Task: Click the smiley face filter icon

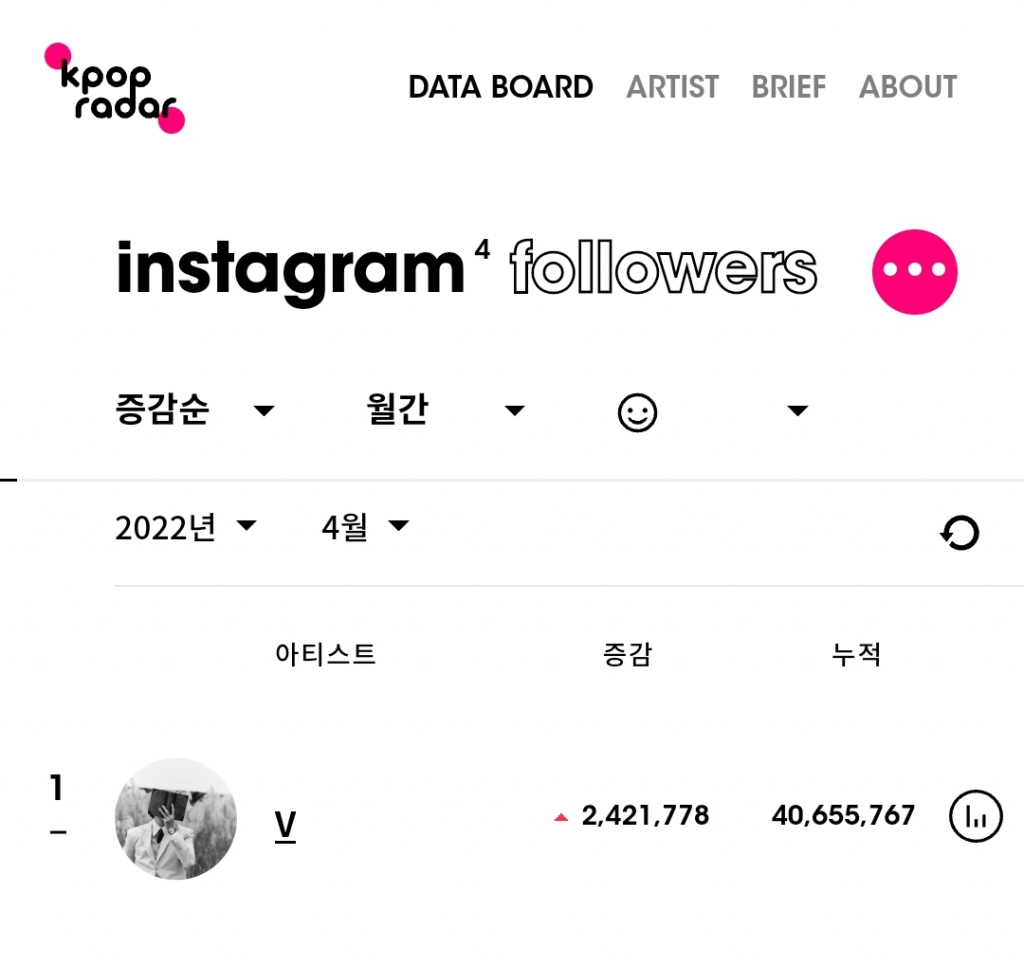Action: coord(637,413)
